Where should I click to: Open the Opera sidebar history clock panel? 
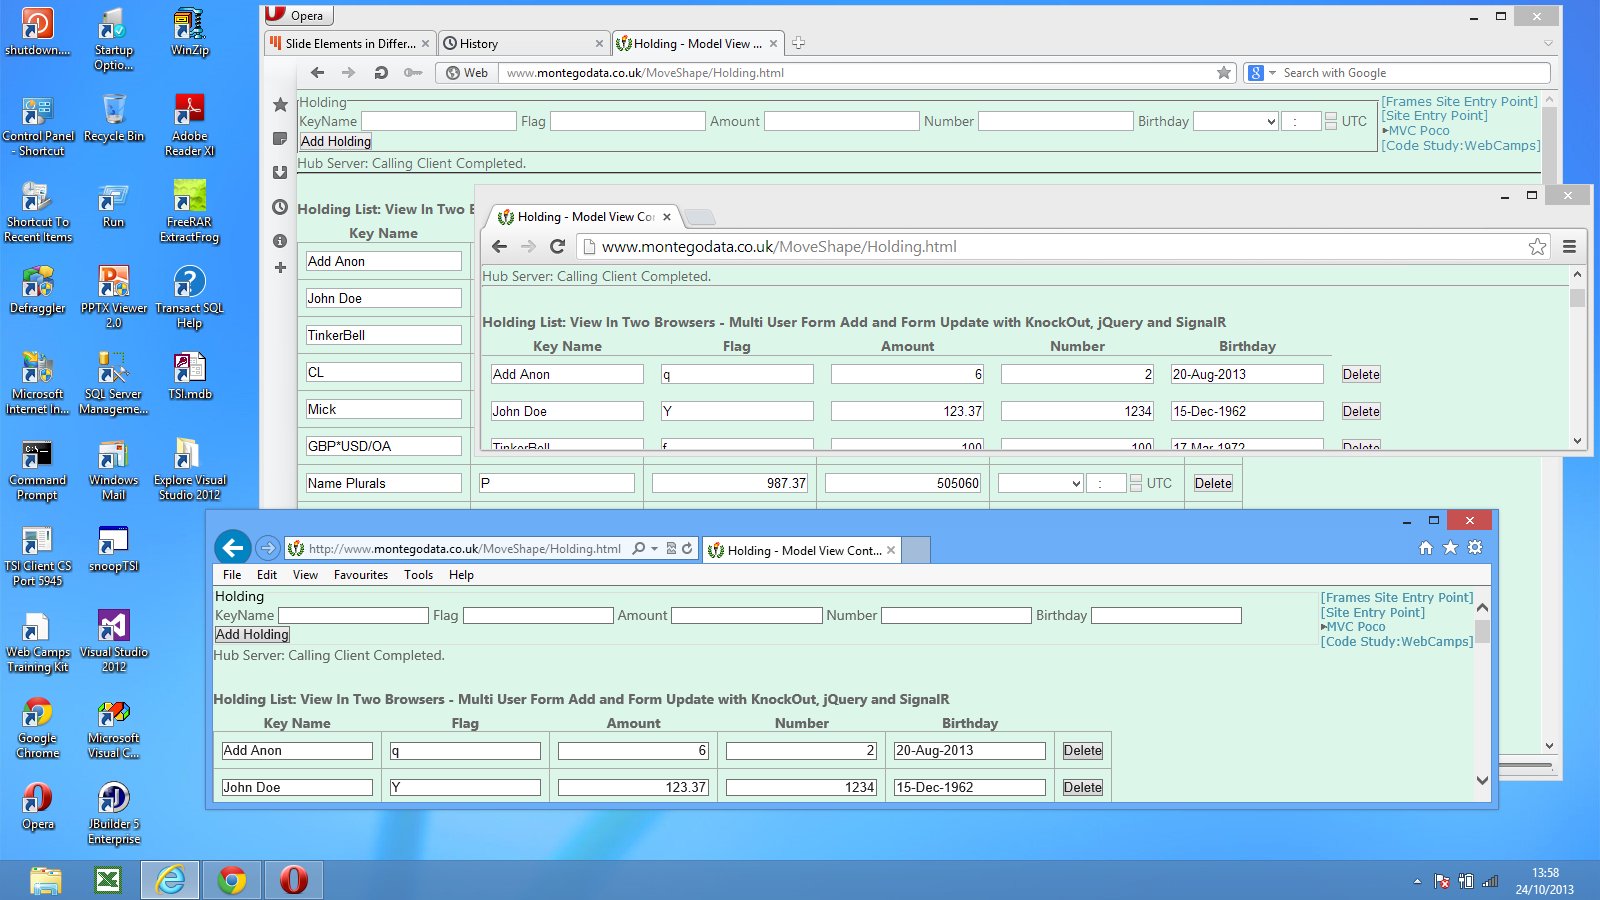coord(280,207)
